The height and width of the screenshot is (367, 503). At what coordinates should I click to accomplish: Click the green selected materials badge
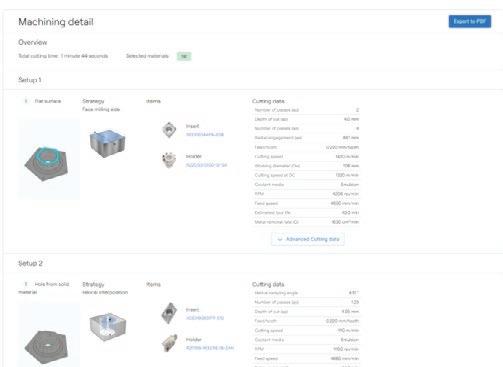point(184,56)
